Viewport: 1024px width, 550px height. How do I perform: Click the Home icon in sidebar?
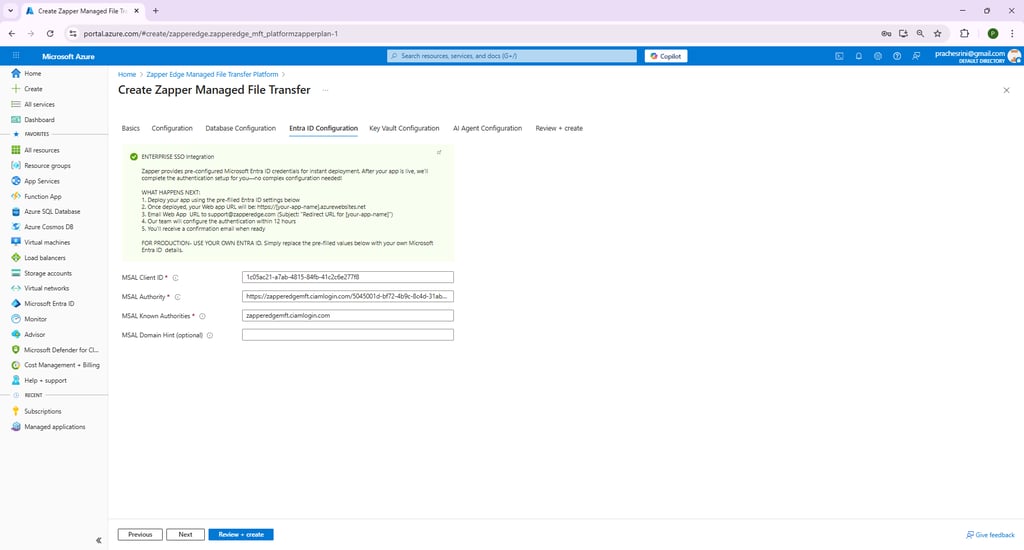(x=16, y=73)
